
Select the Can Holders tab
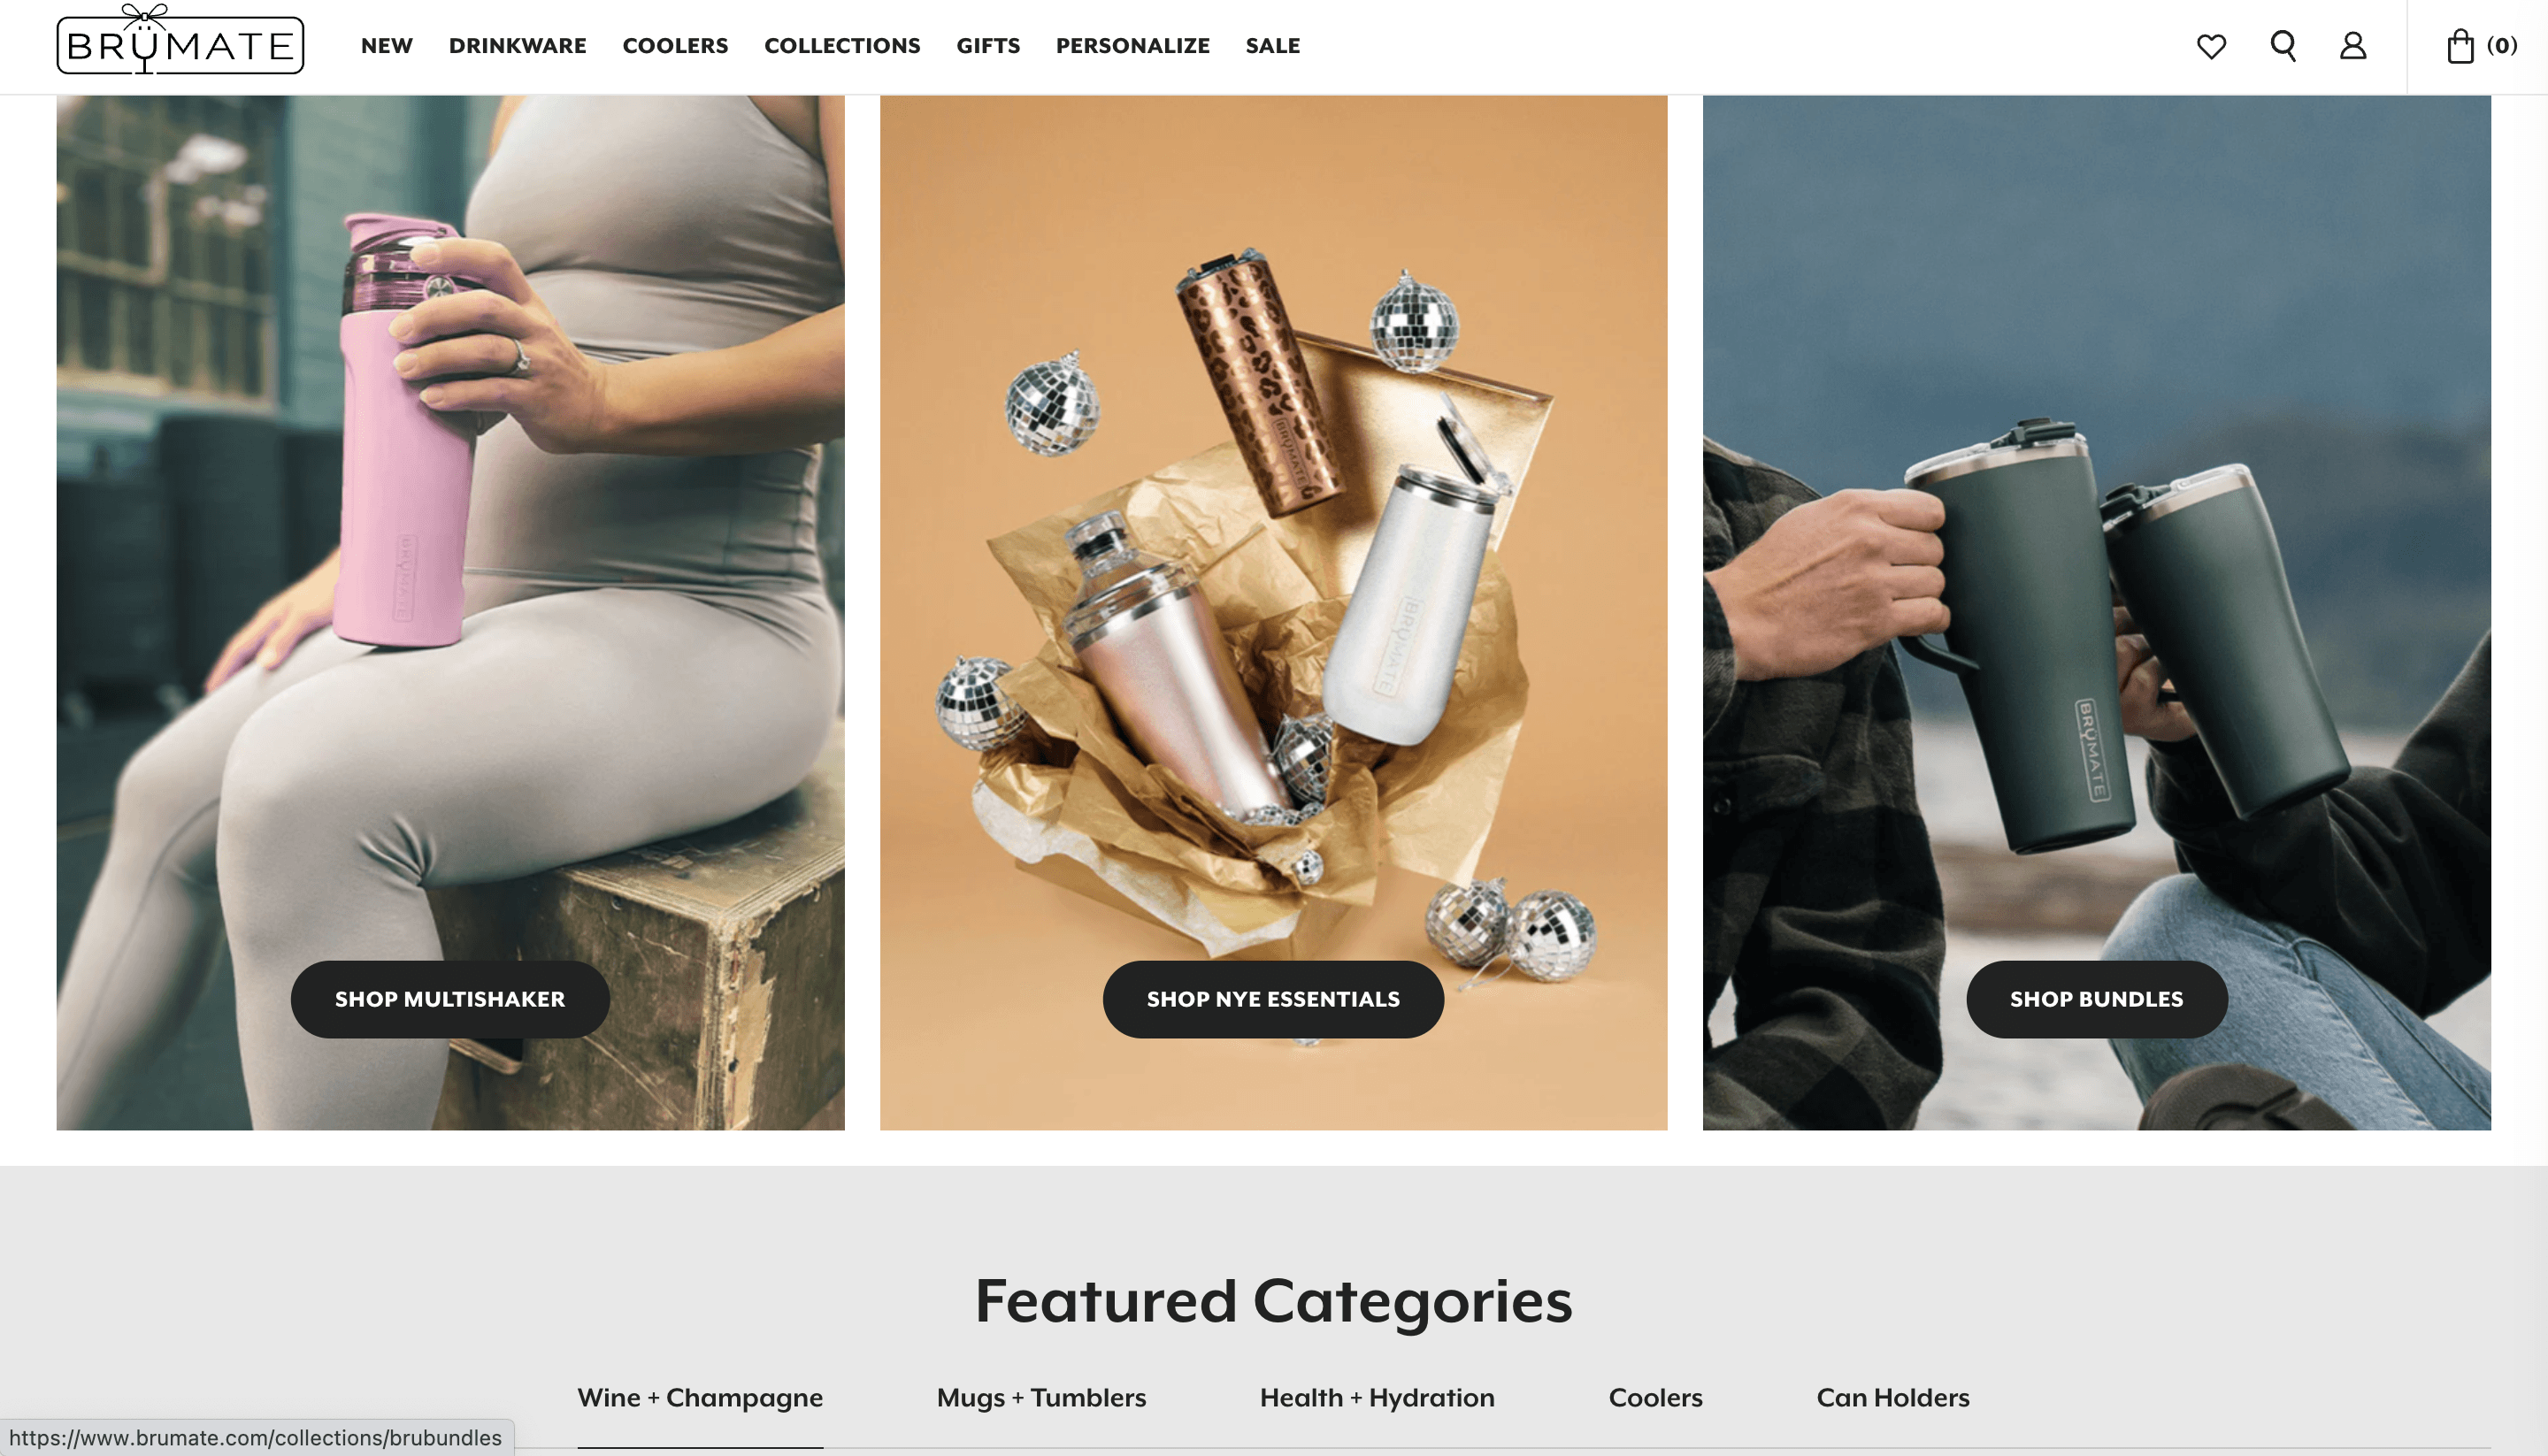[1893, 1398]
